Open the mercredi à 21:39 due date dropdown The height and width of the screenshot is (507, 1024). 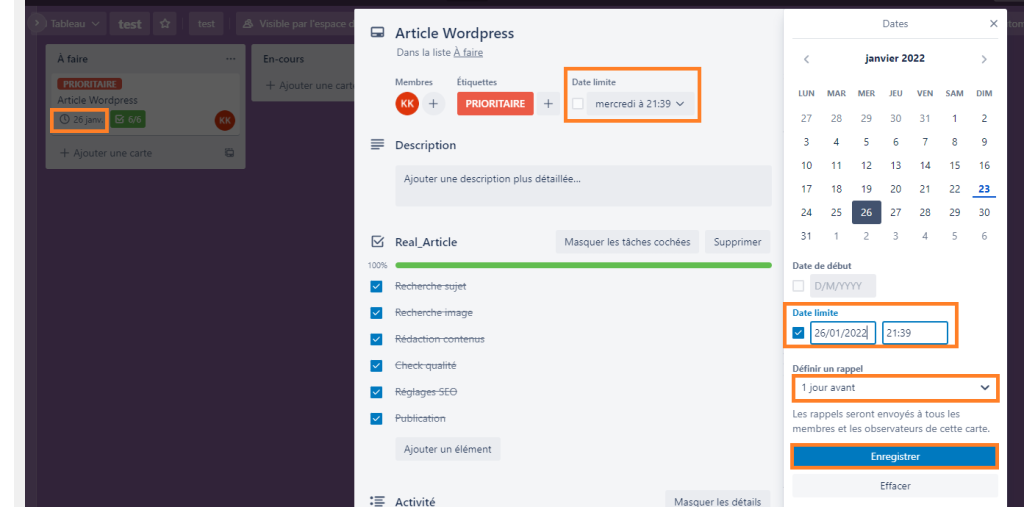point(640,104)
